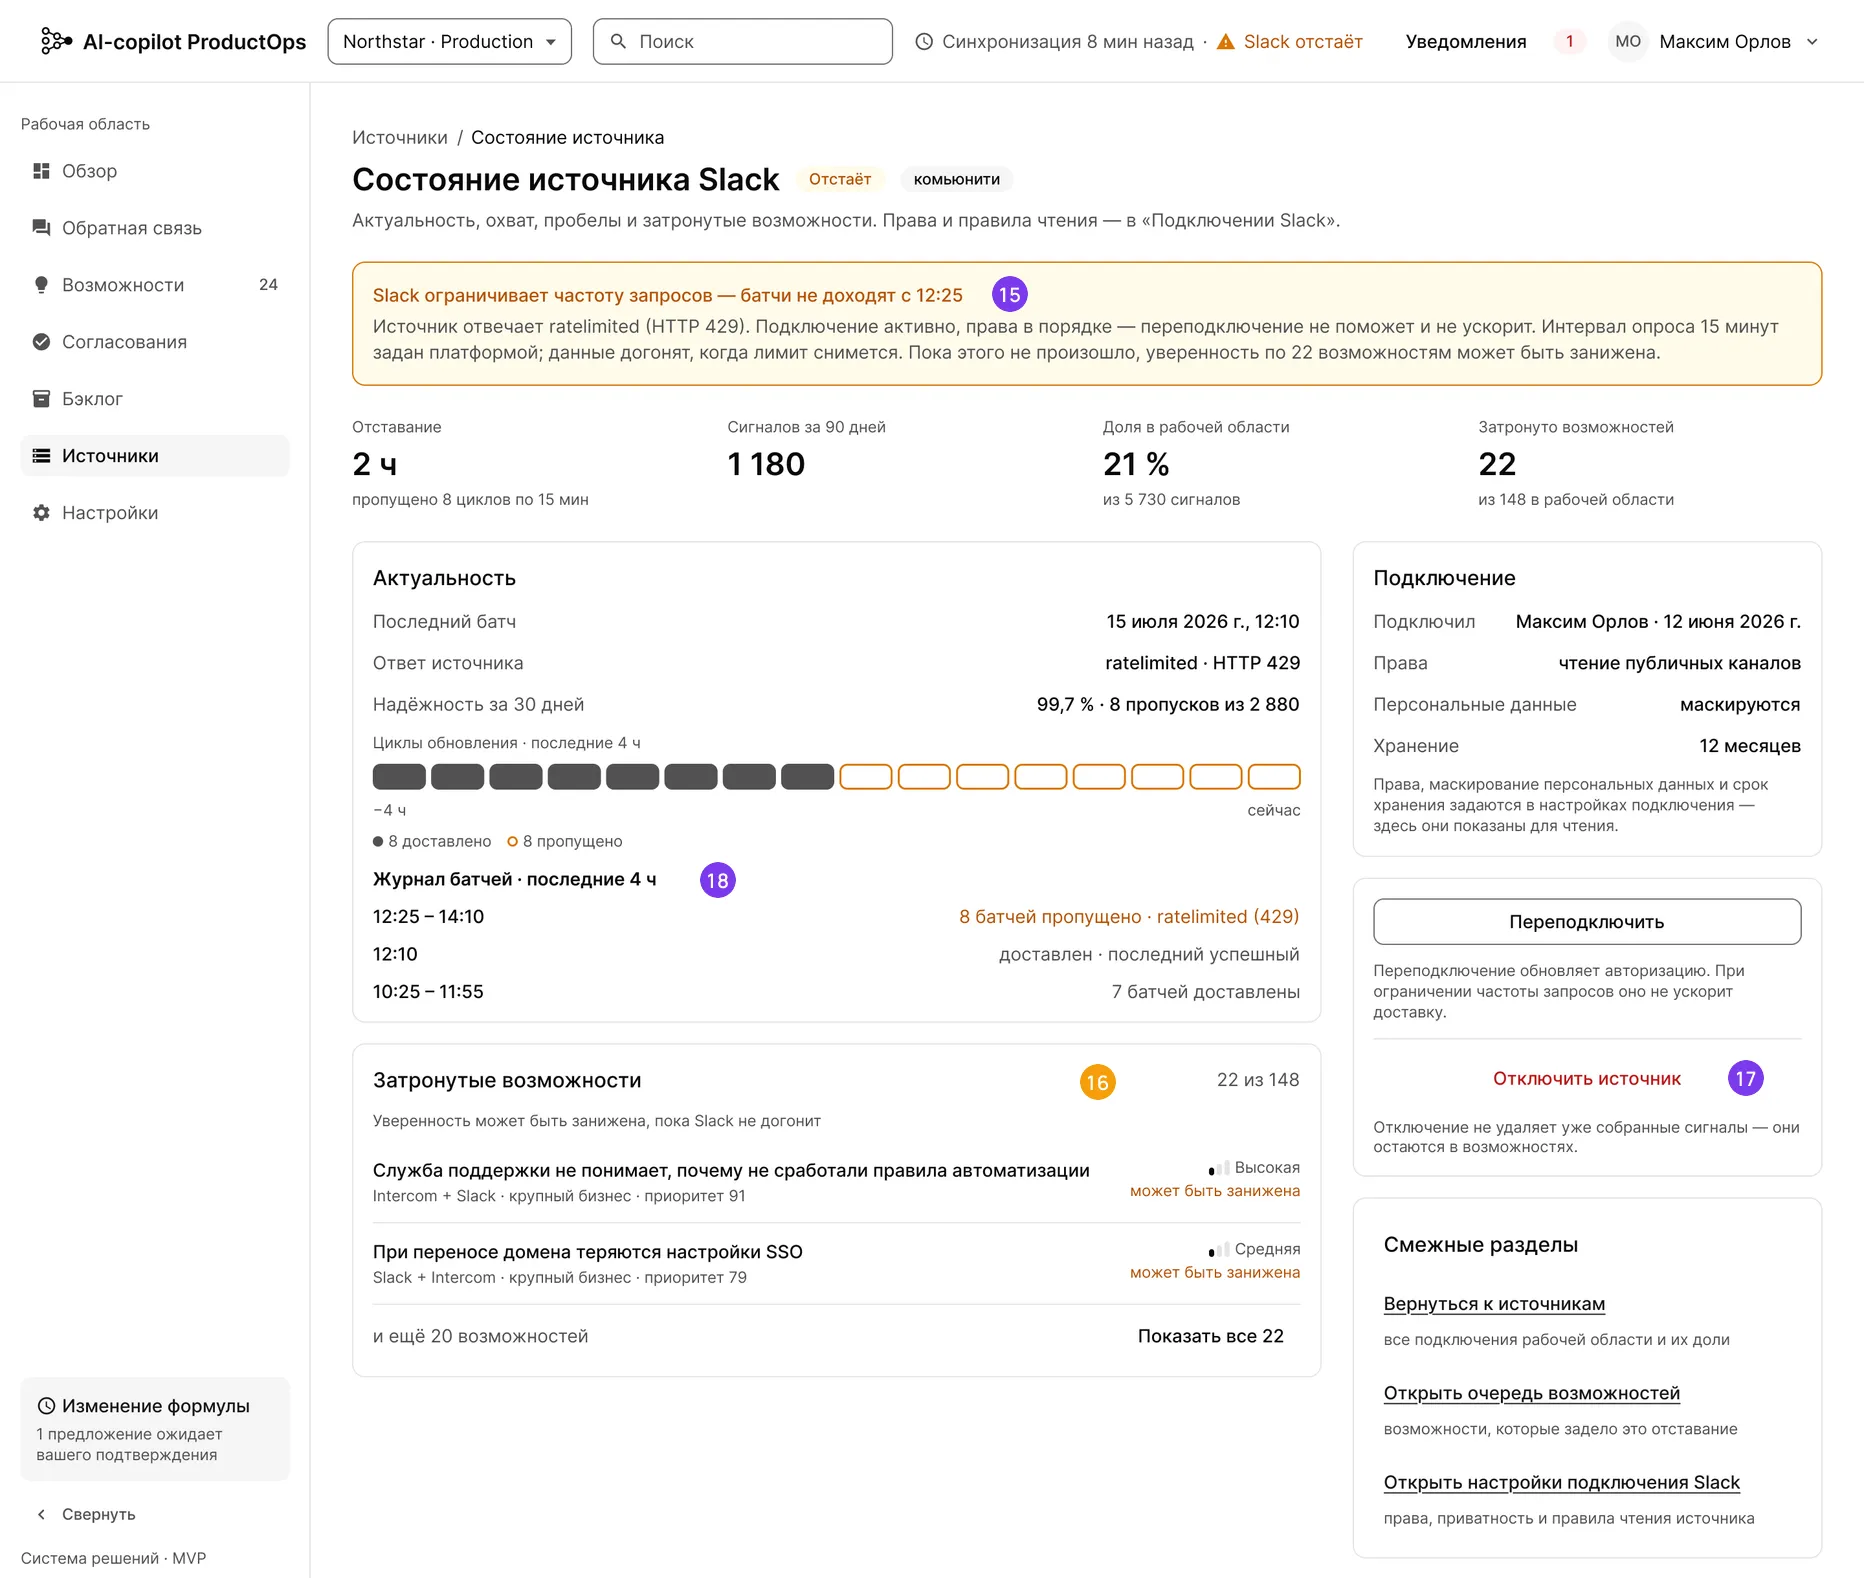Follow the Вернуться к источникам link
The image size is (1864, 1578).
point(1494,1304)
